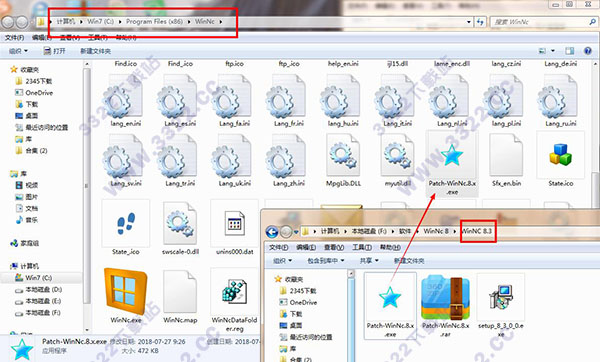The image size is (600, 362).
Task: Open the 文件(F) menu in the back window
Action: point(15,38)
